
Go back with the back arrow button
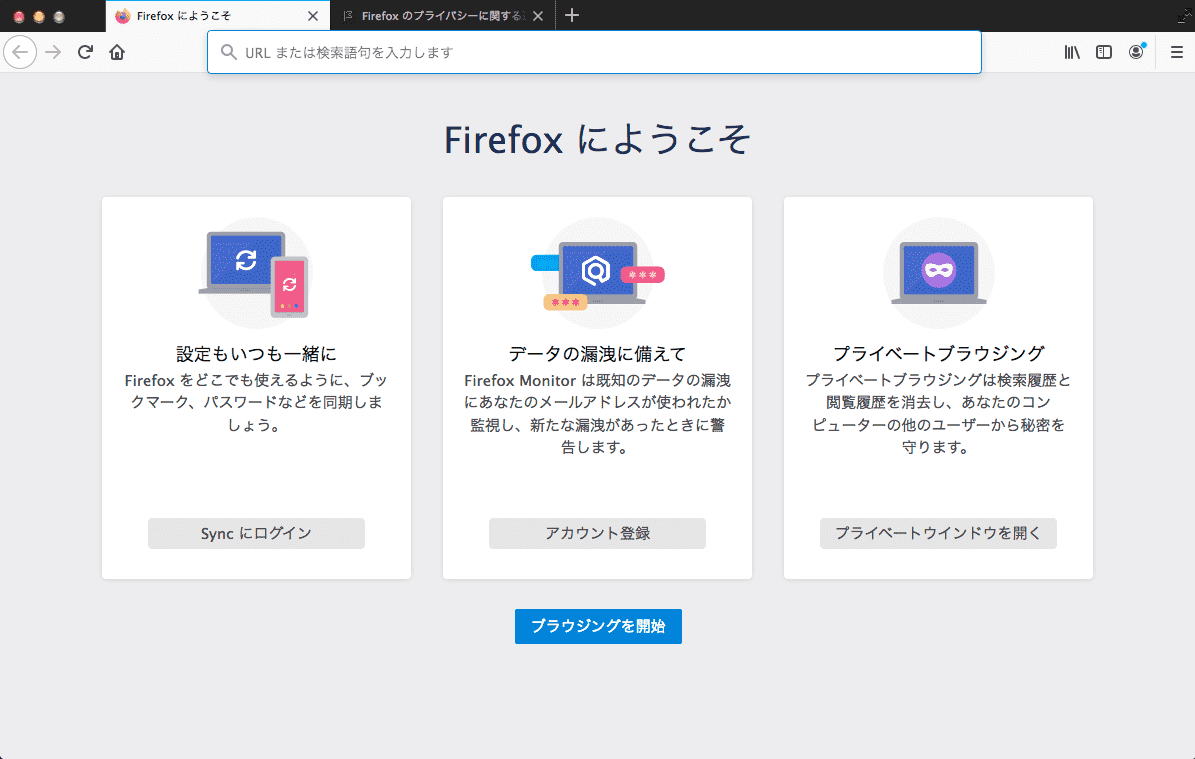tap(20, 52)
